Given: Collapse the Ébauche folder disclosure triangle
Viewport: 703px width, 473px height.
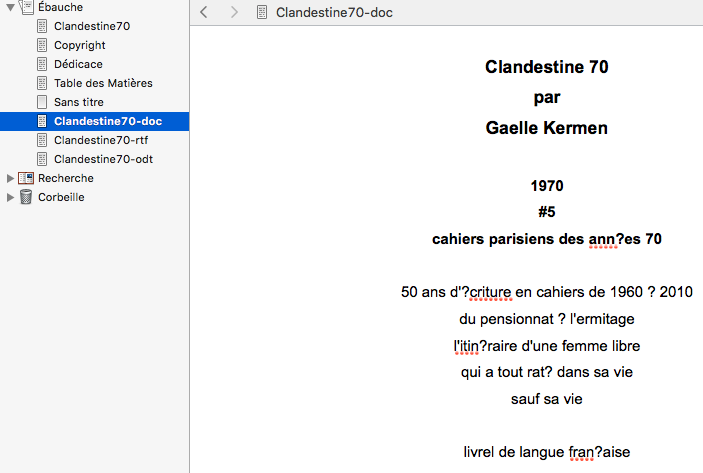Looking at the screenshot, I should coord(11,7).
